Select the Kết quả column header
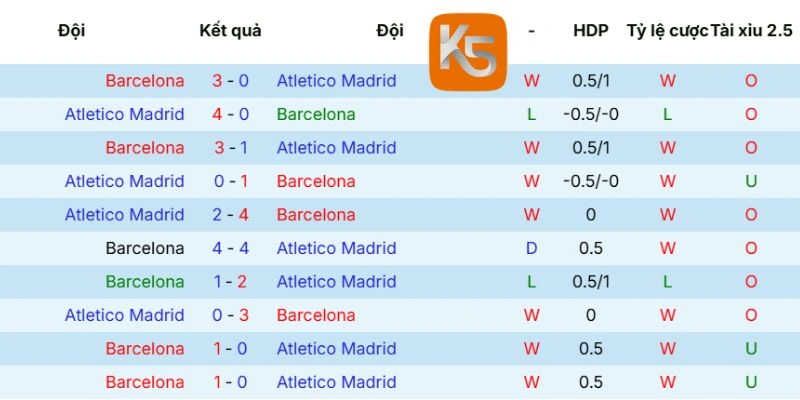The height and width of the screenshot is (400, 800). 230,30
